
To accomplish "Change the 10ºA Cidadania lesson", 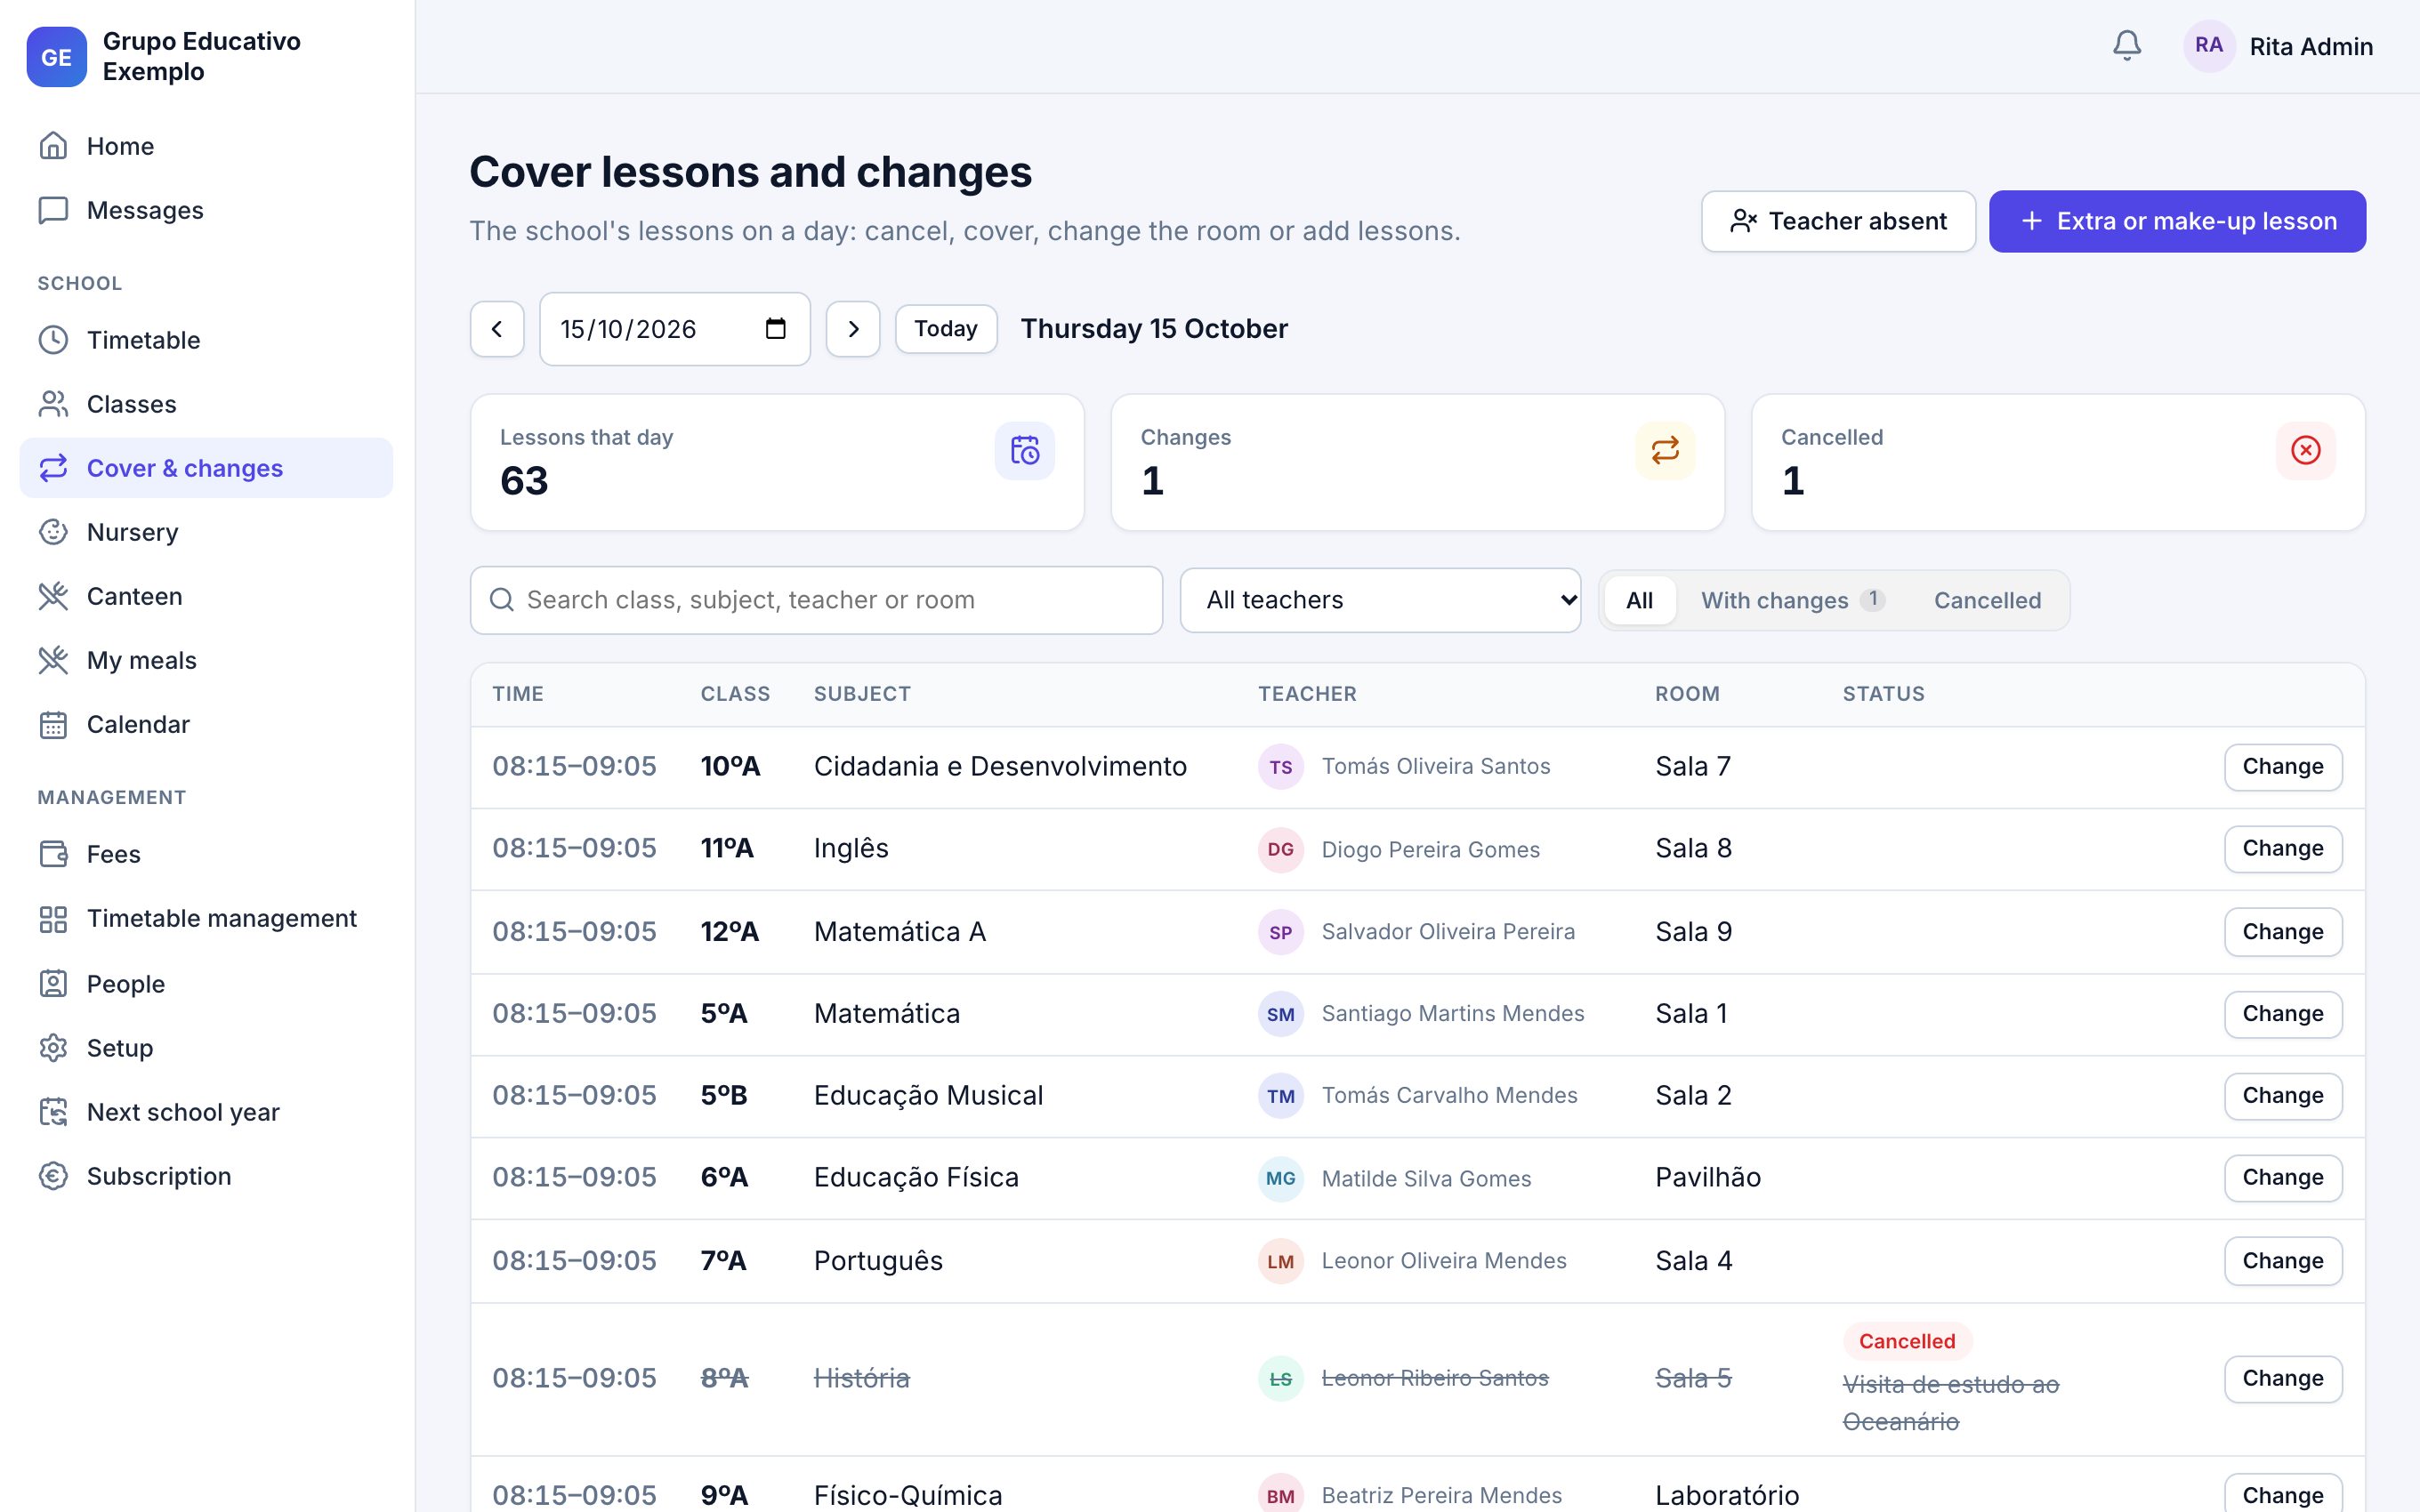I will [x=2283, y=767].
